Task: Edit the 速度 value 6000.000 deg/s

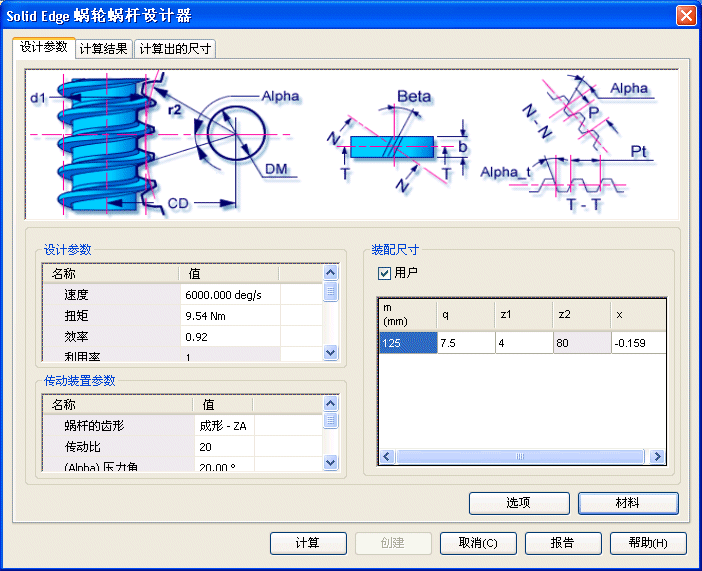Action: (x=230, y=295)
